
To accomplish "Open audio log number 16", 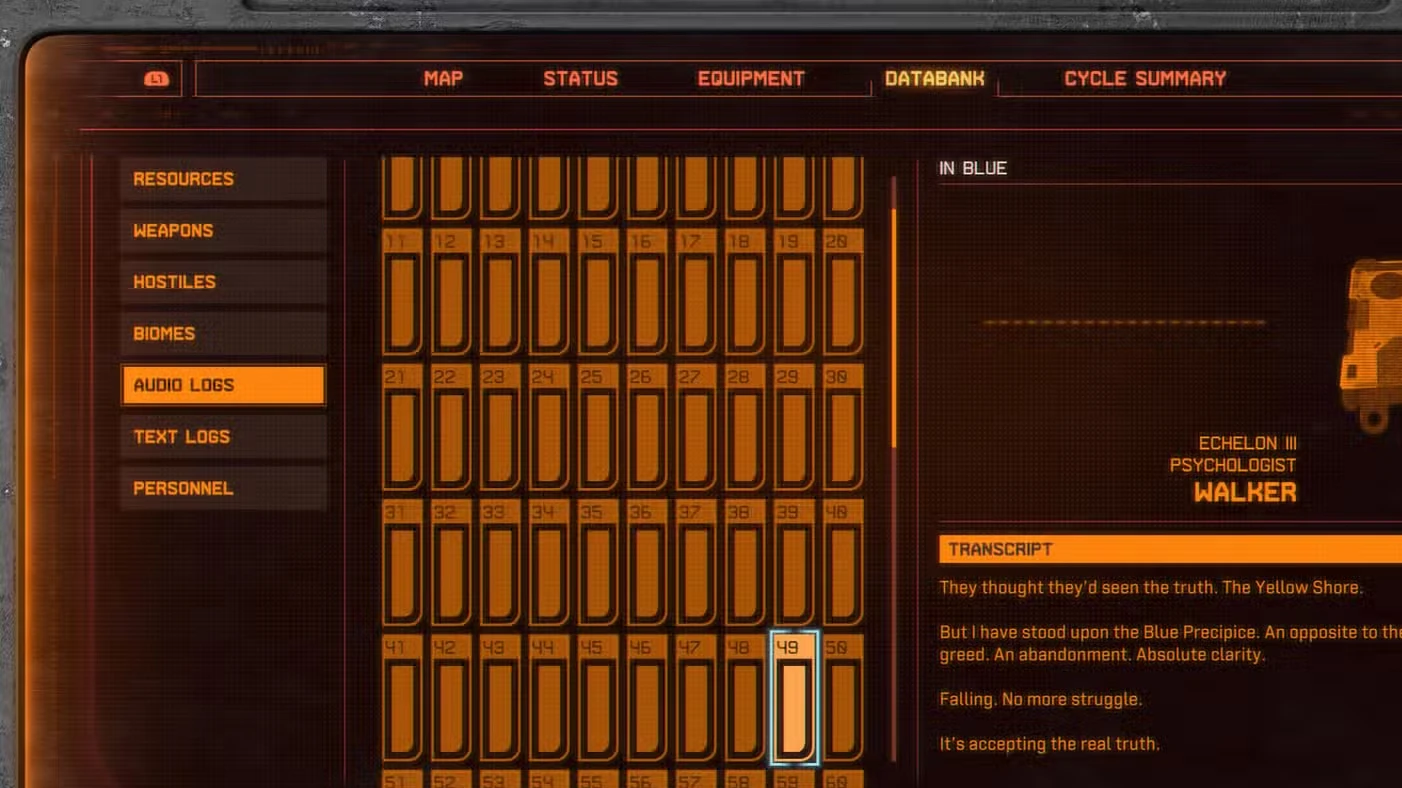I will pos(647,292).
